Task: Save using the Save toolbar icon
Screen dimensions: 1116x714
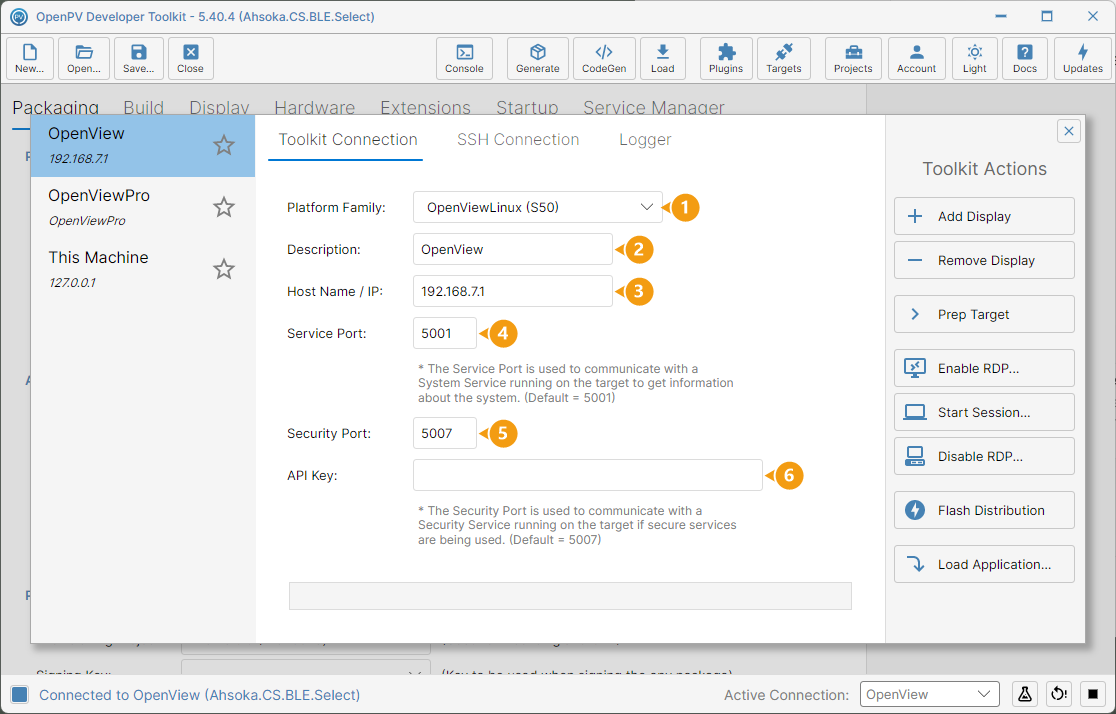Action: (139, 58)
